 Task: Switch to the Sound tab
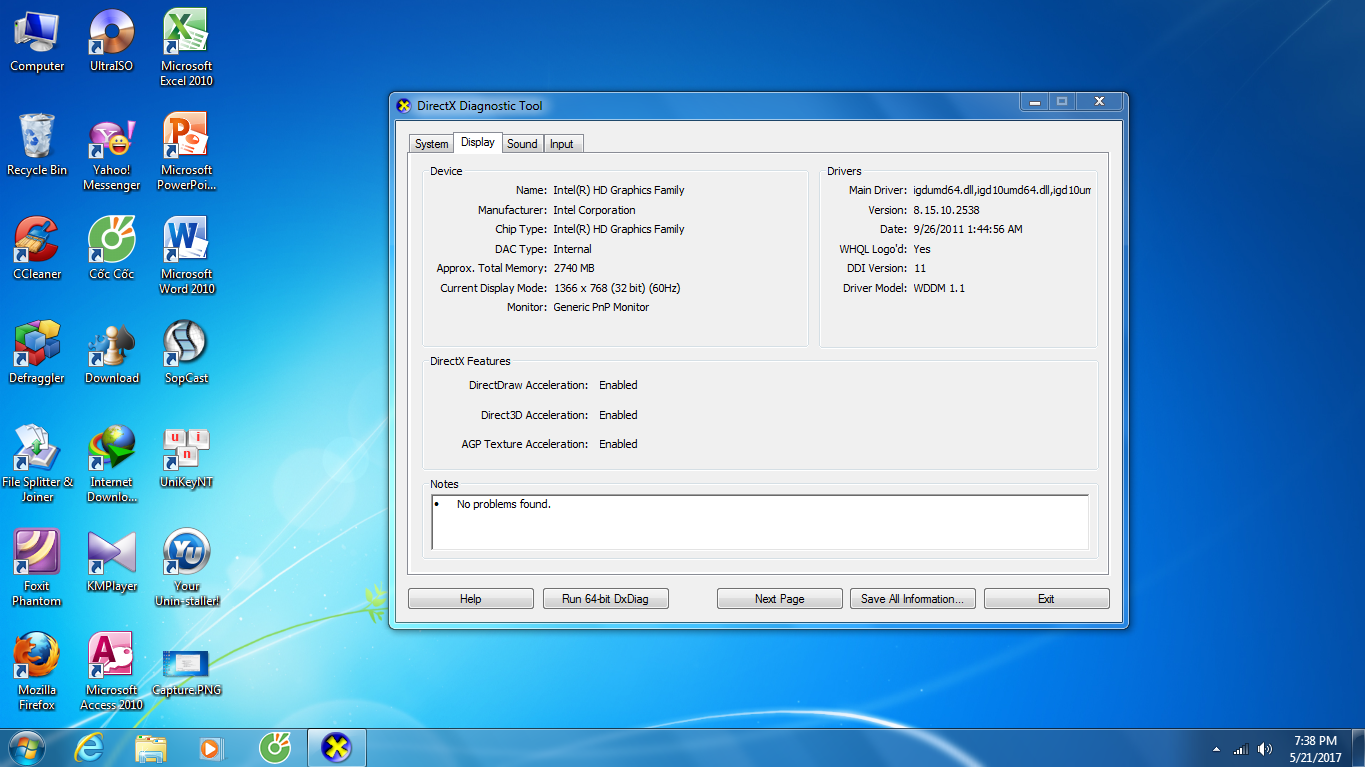[522, 144]
